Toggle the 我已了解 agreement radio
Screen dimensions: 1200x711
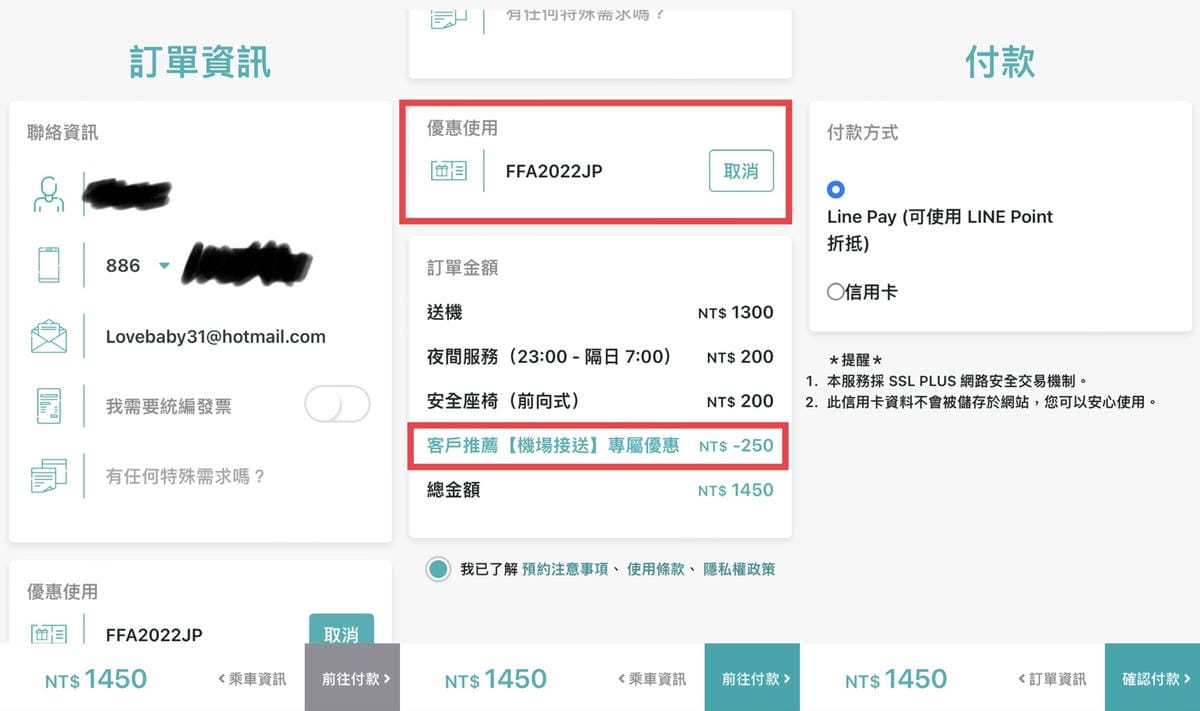pyautogui.click(x=437, y=569)
